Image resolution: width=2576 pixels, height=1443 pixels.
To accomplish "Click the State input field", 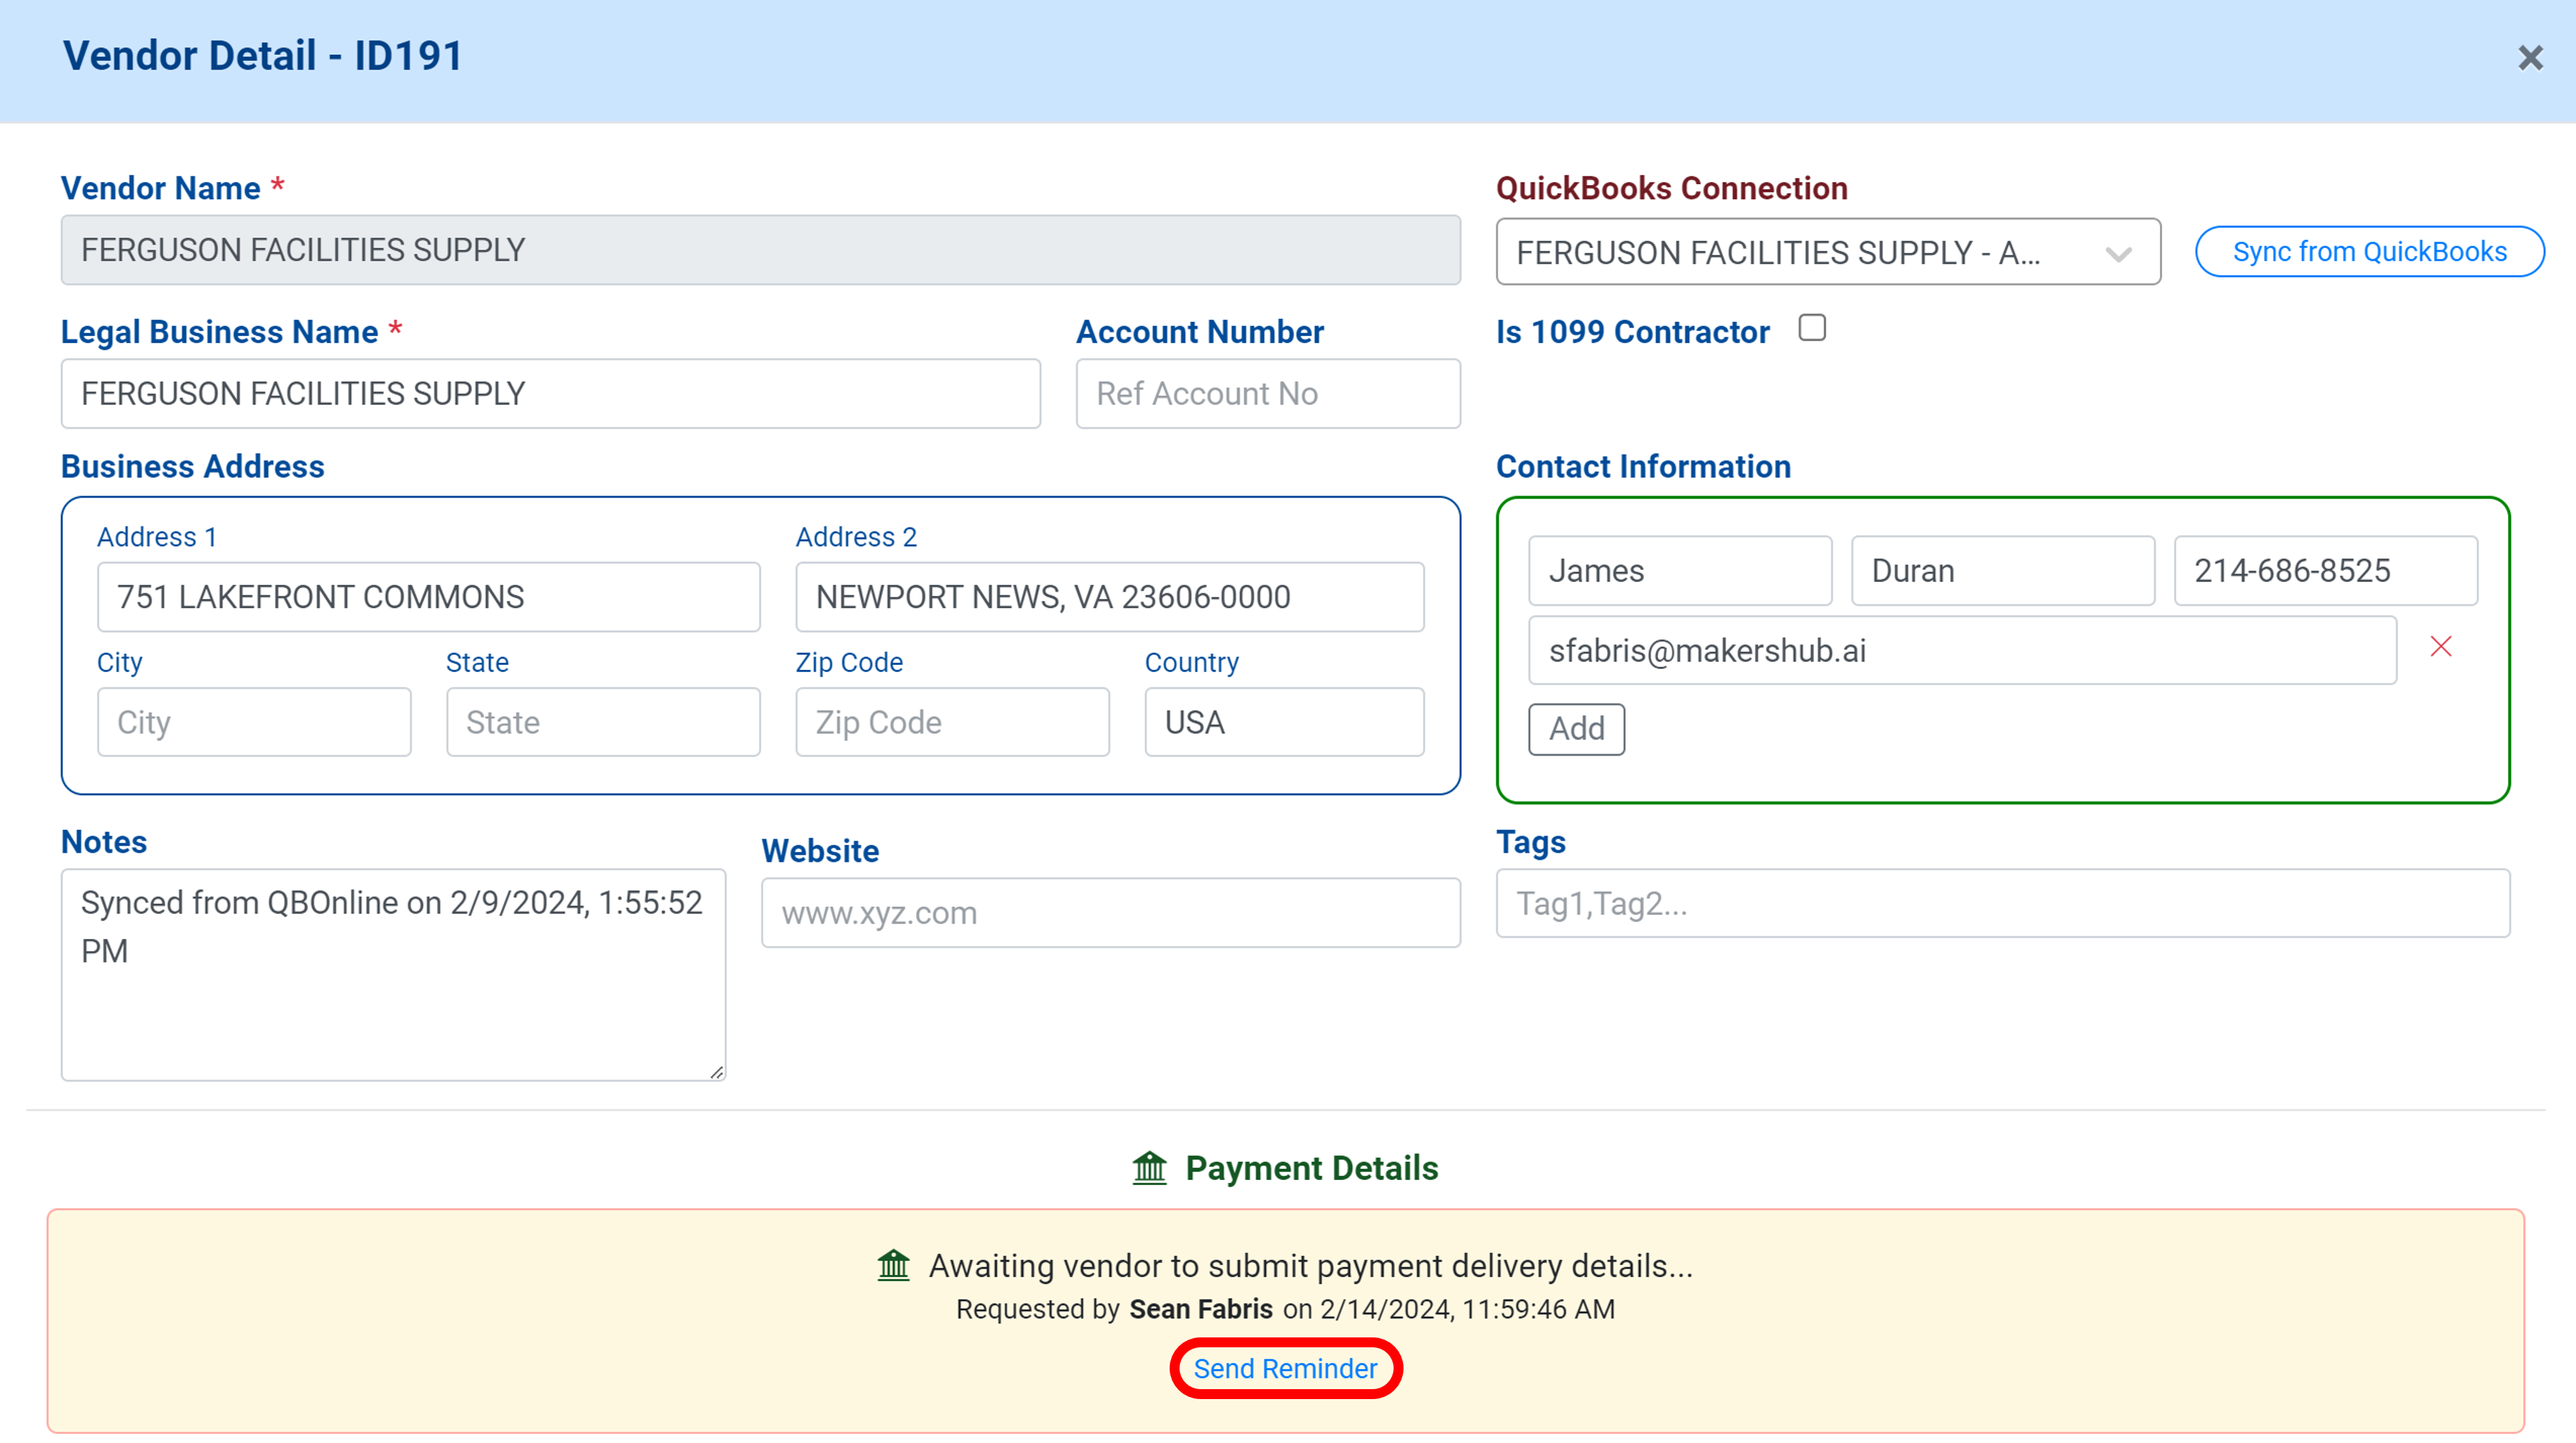I will pyautogui.click(x=603, y=722).
